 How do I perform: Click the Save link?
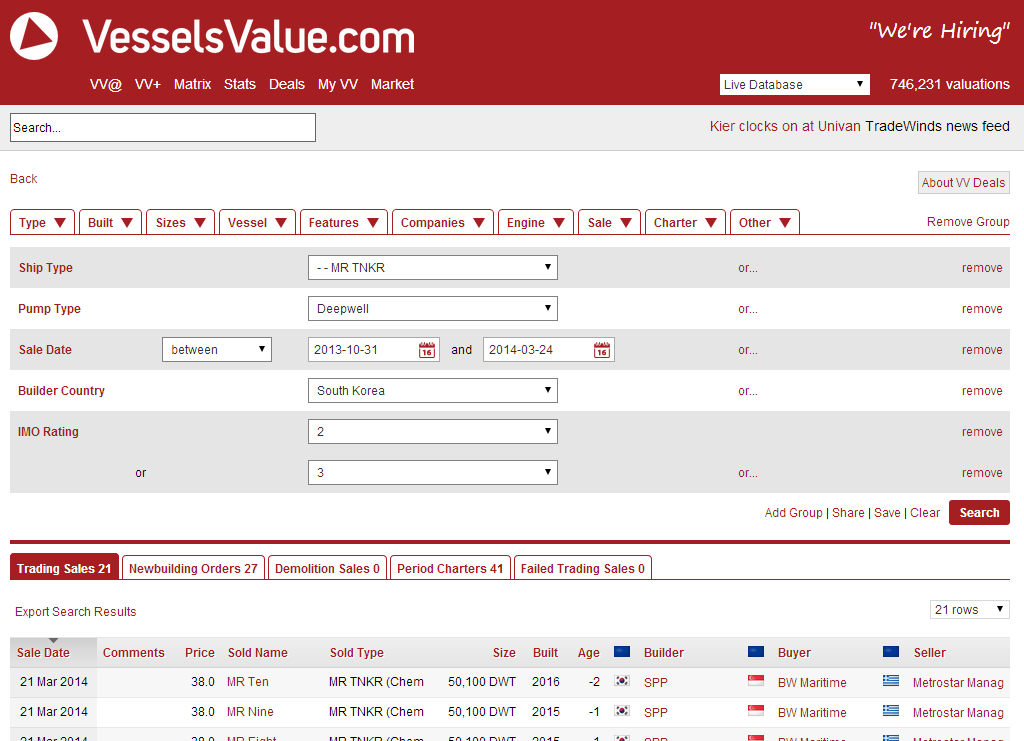(887, 512)
